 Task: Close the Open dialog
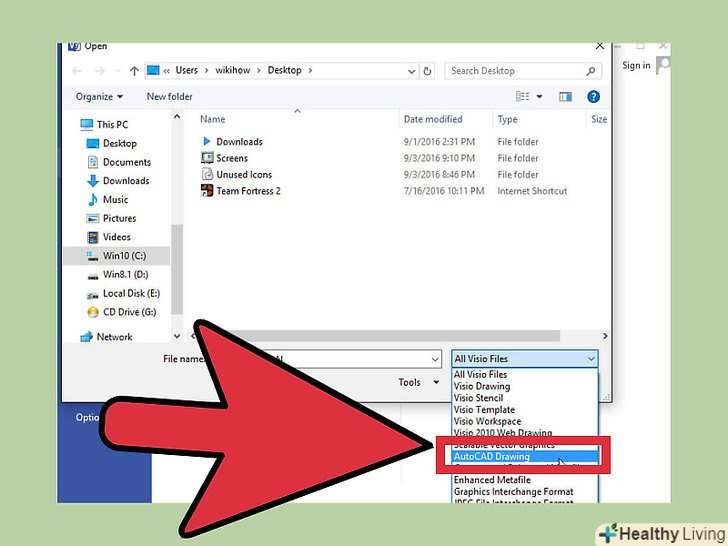(x=599, y=46)
